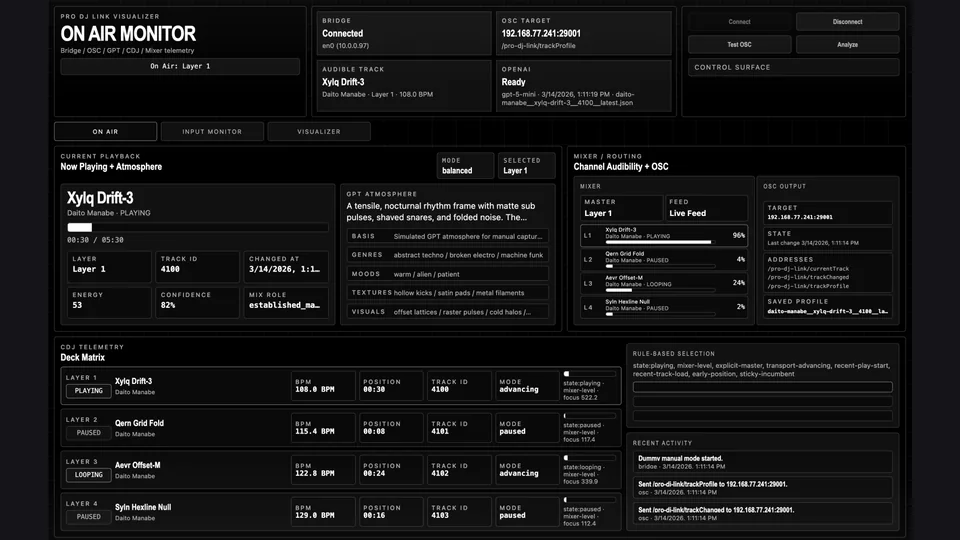Click the Master Layer 1 box
Image resolution: width=960 pixels, height=540 pixels.
pos(621,208)
